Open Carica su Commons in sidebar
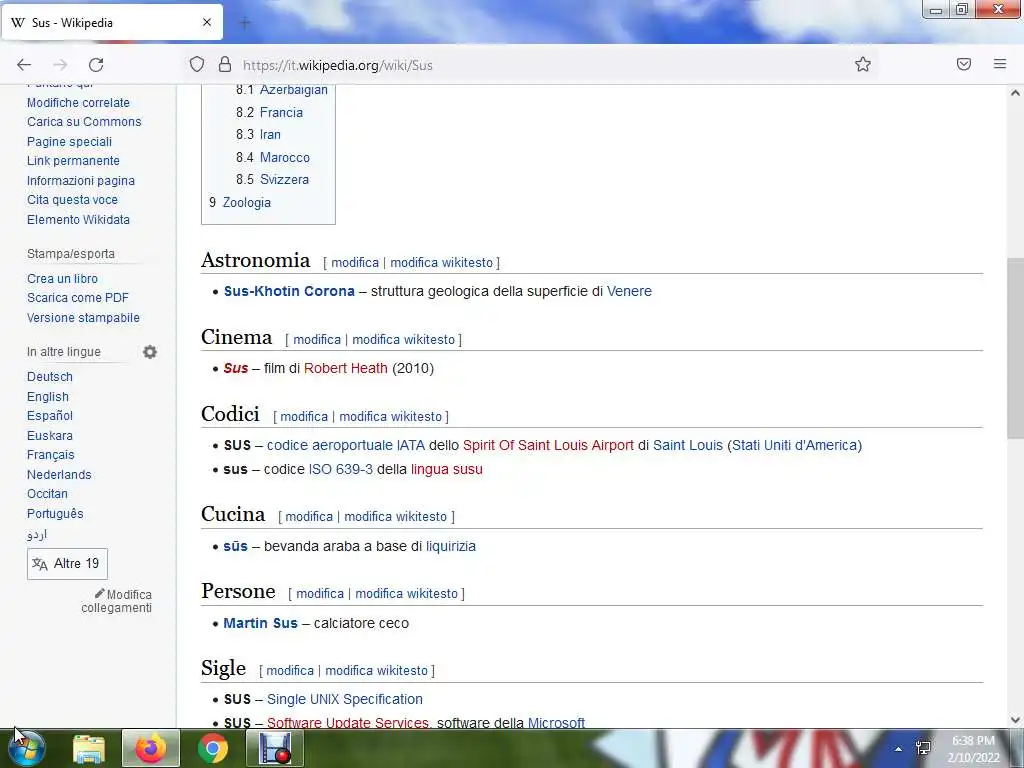The height and width of the screenshot is (768, 1024). pos(84,121)
